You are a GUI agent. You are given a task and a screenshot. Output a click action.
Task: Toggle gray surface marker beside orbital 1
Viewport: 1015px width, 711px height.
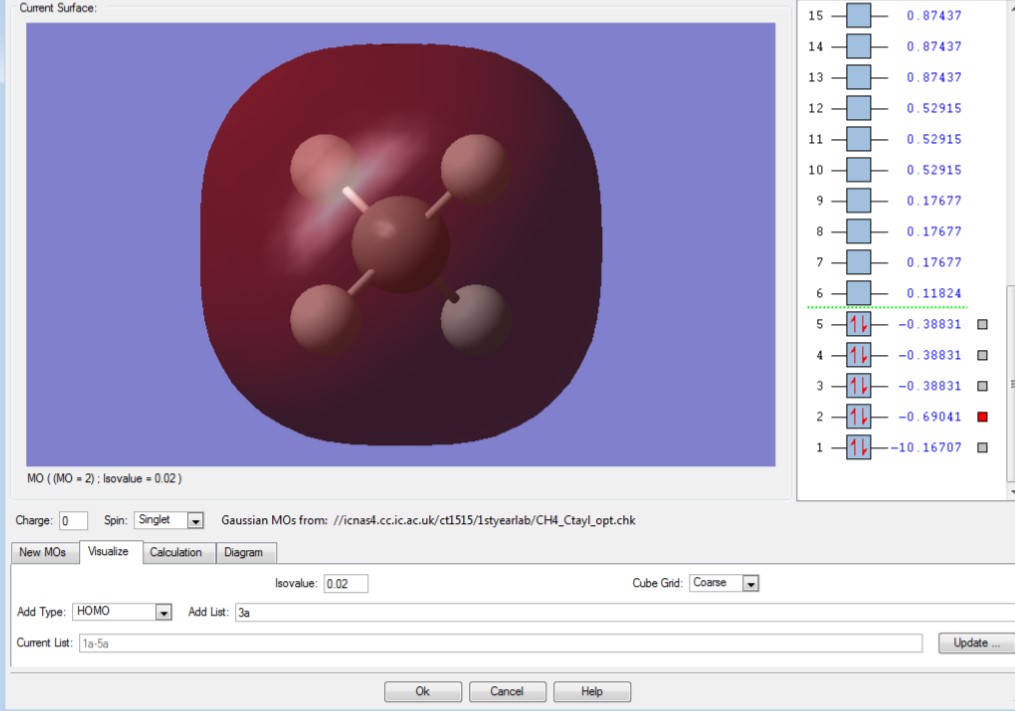982,448
